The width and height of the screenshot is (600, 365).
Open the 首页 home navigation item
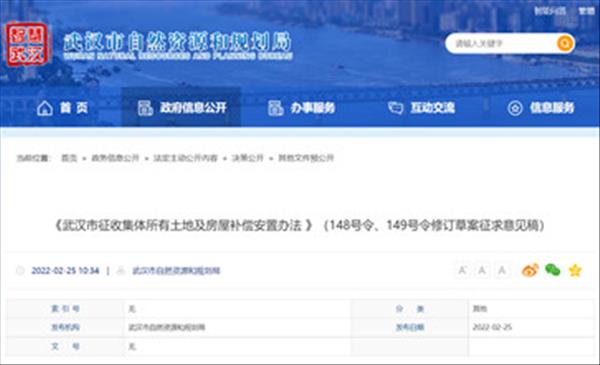pyautogui.click(x=63, y=108)
